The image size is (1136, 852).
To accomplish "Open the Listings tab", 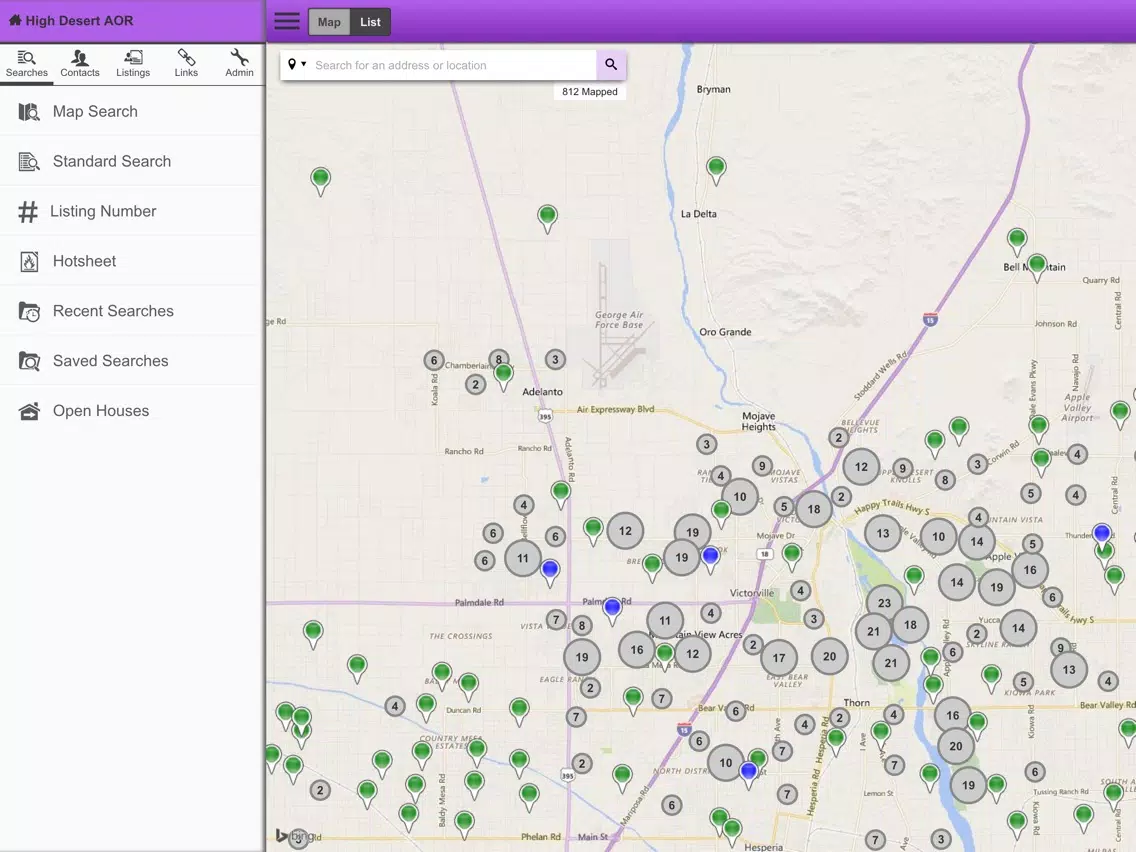I will click(x=133, y=64).
